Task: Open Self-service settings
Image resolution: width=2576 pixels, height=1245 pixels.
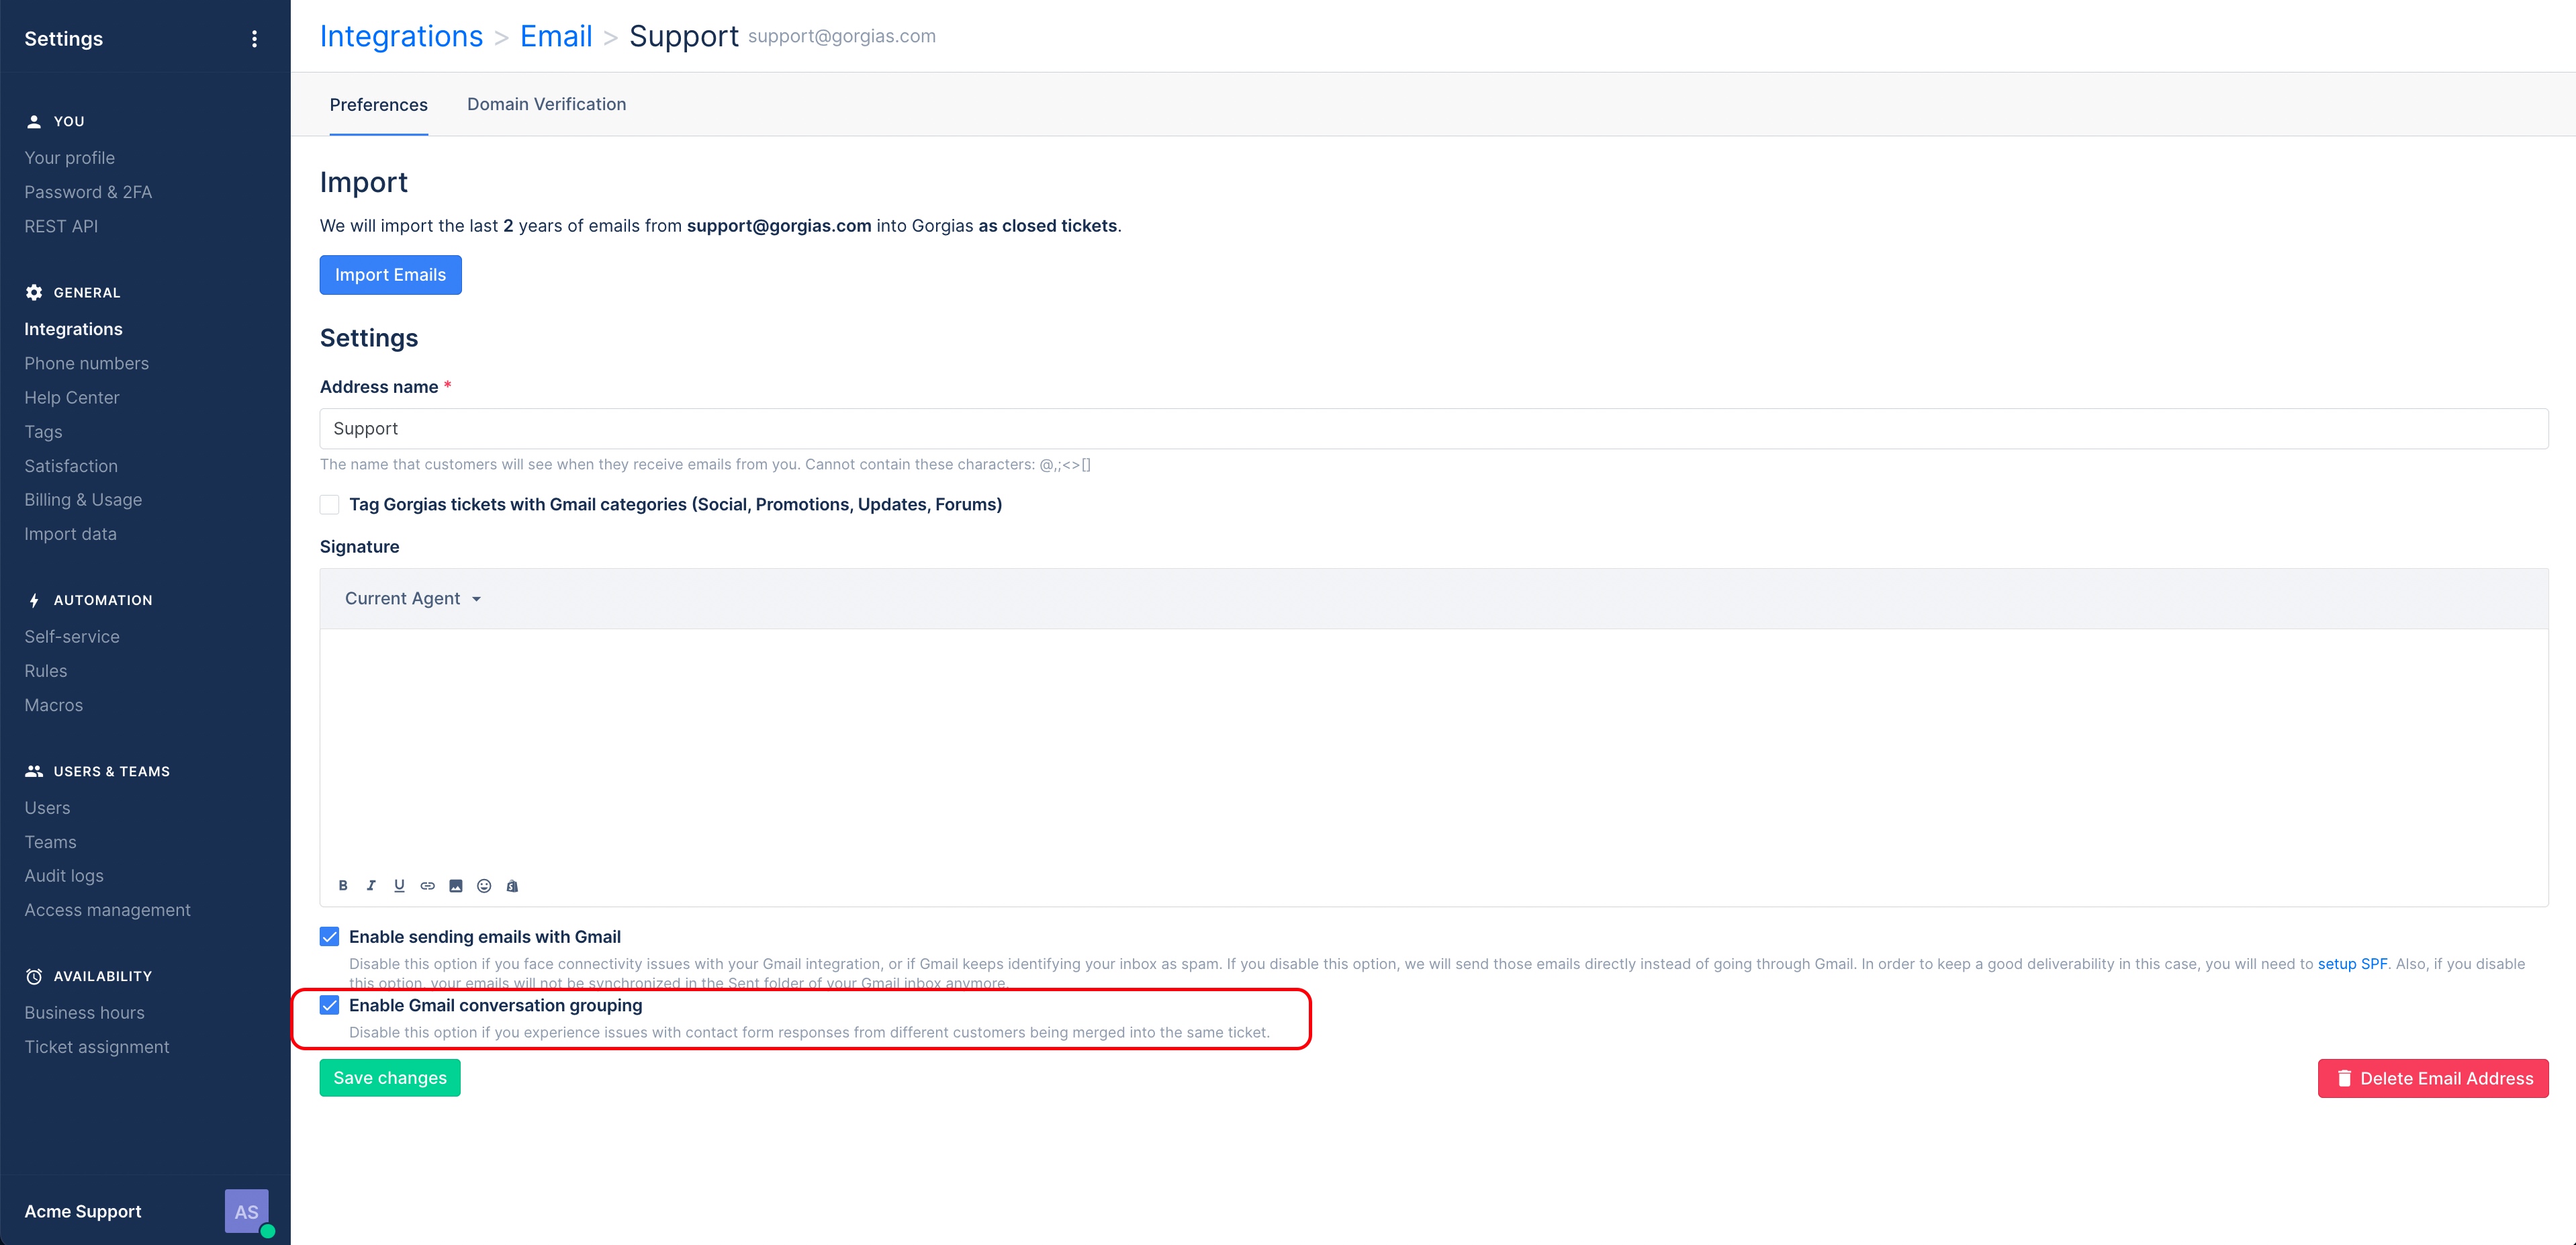Action: click(x=72, y=637)
